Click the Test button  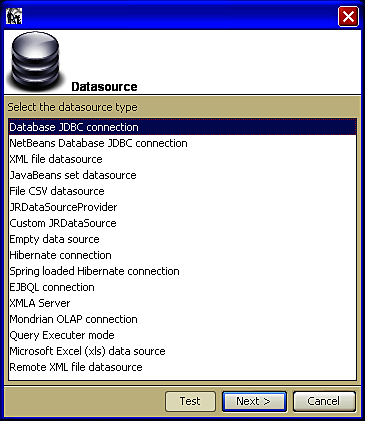pos(190,401)
